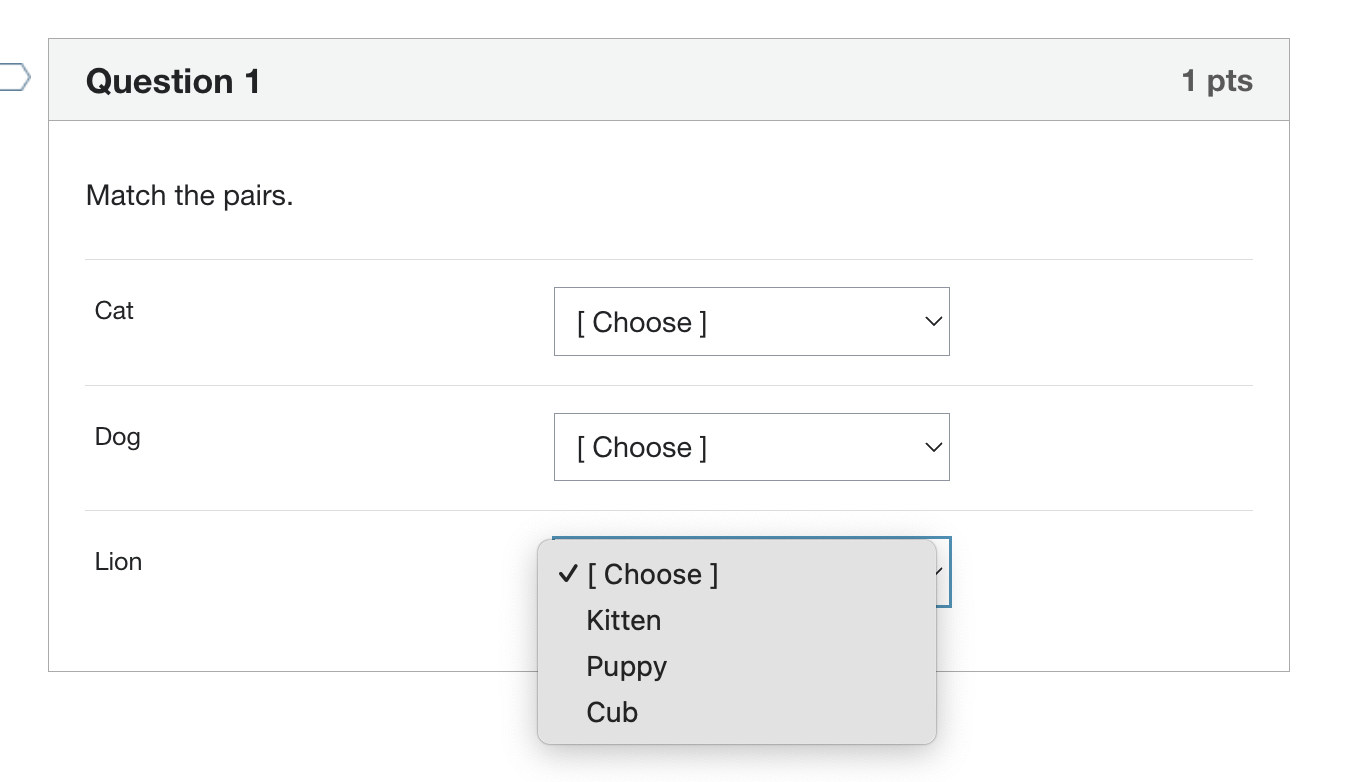This screenshot has width=1348, height=782.
Task: Click the checkmark beside the [ Choose ] option
Action: tap(568, 574)
